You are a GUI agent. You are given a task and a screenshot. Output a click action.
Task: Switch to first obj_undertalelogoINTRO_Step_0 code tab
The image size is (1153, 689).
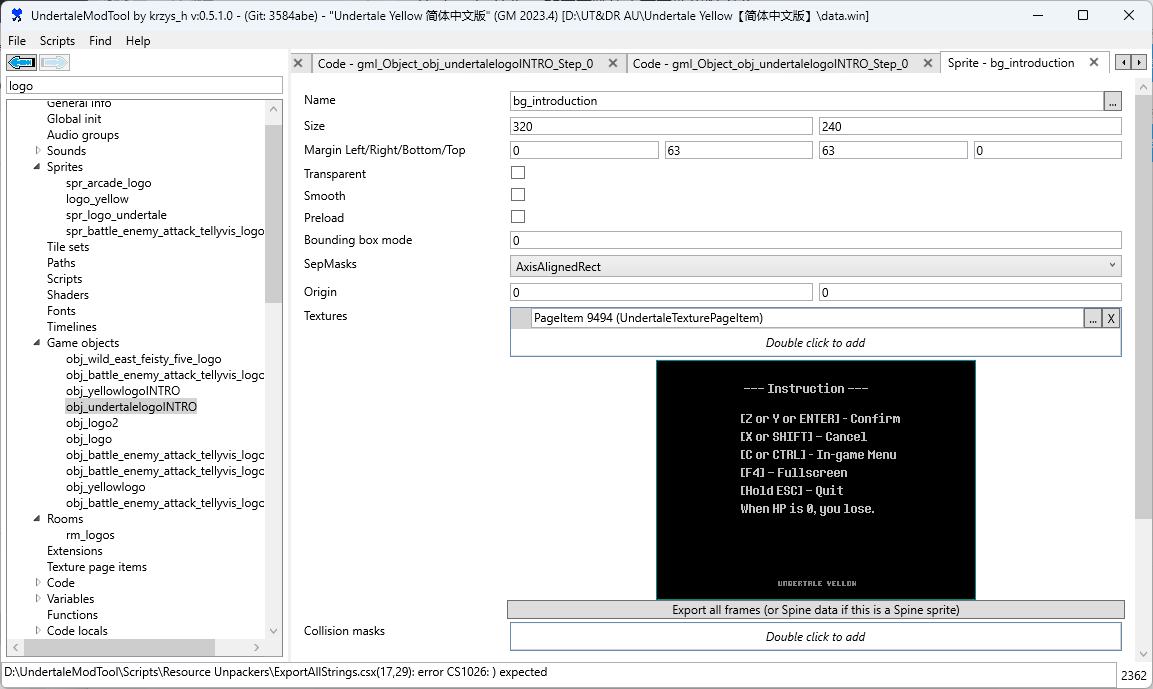click(455, 63)
